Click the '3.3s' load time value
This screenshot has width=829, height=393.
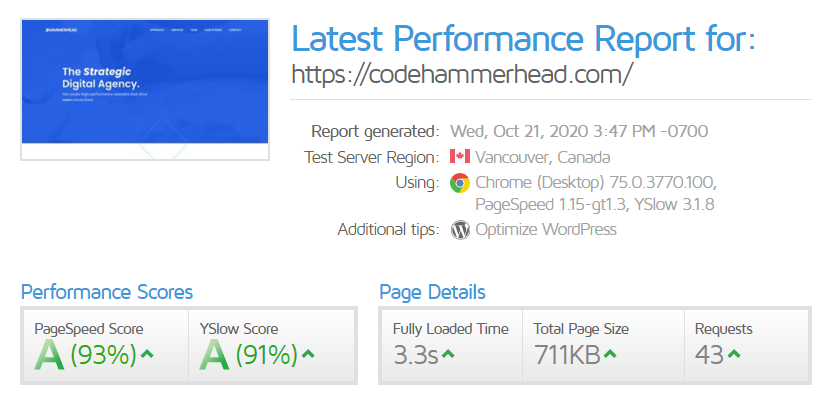[x=416, y=355]
